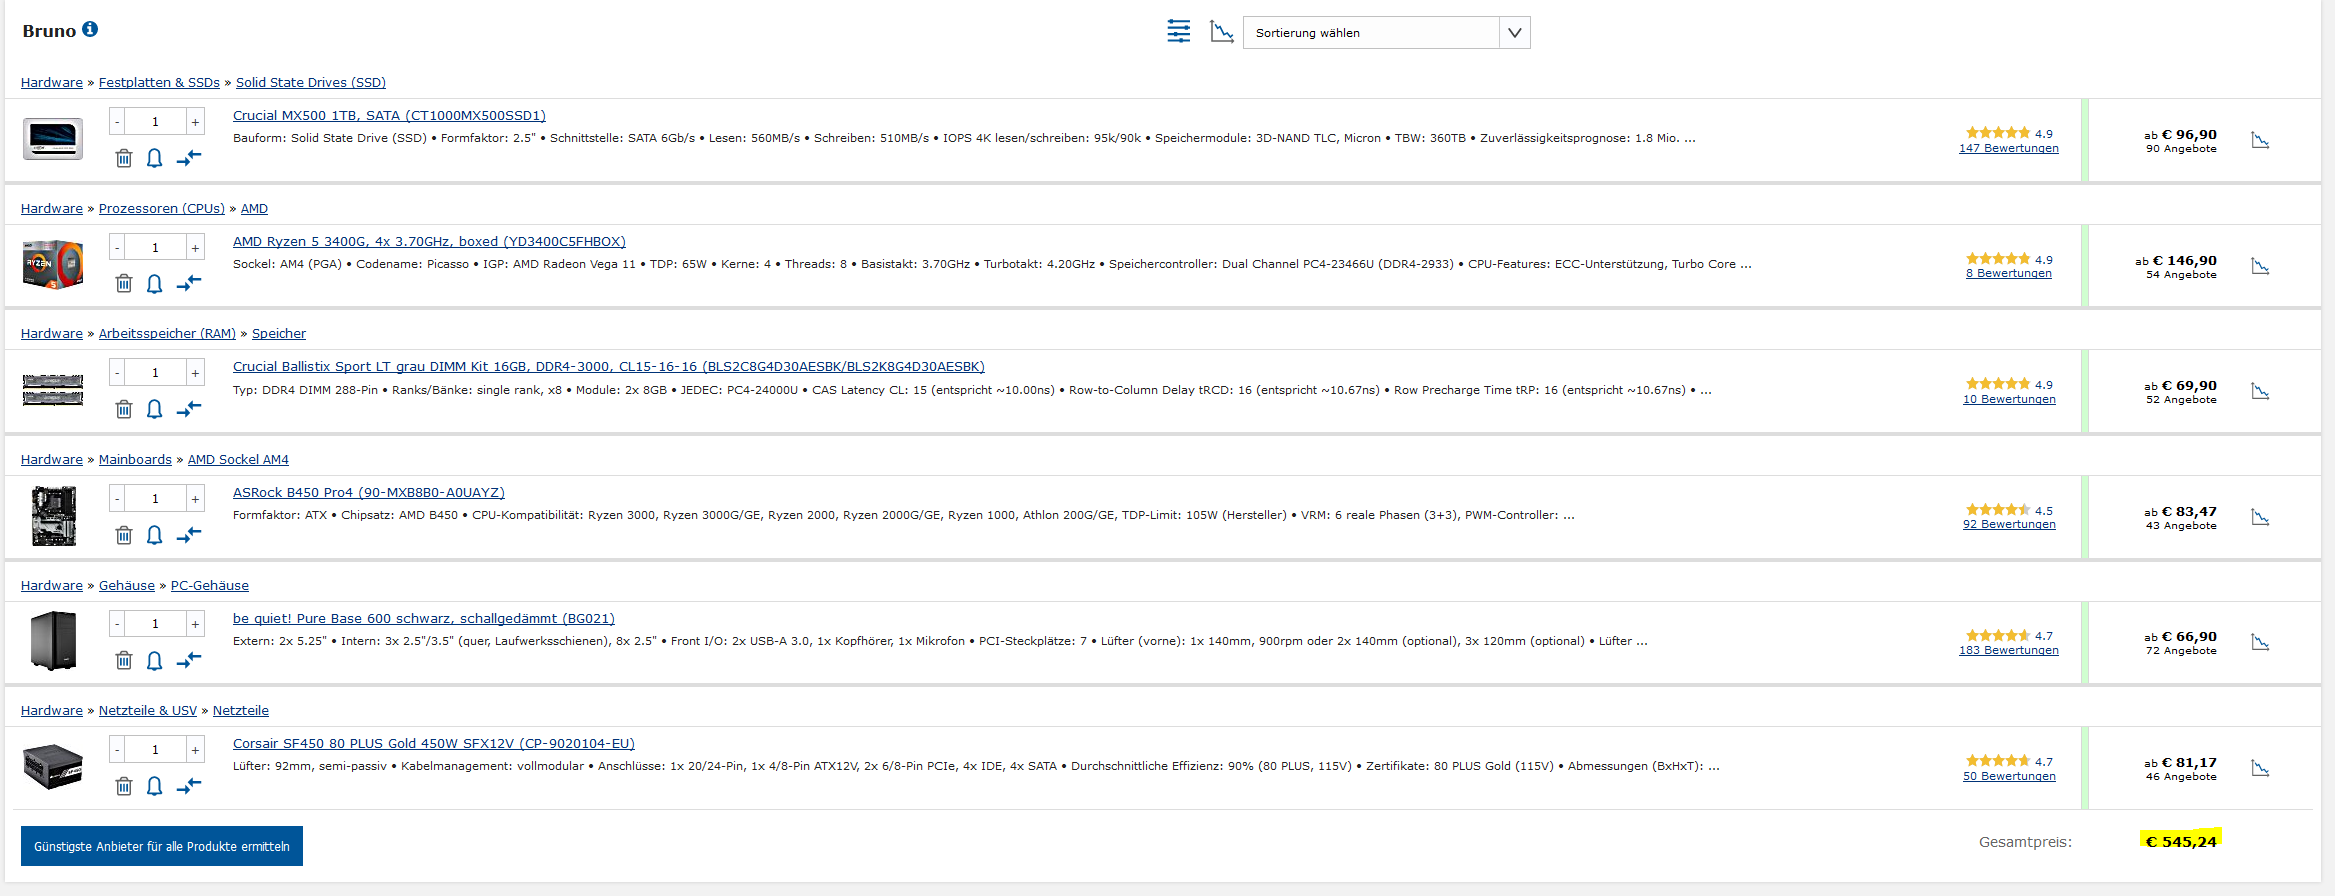This screenshot has height=896, width=2335.
Task: Click the Gesamtpreis € 545,24 value
Action: click(2181, 842)
